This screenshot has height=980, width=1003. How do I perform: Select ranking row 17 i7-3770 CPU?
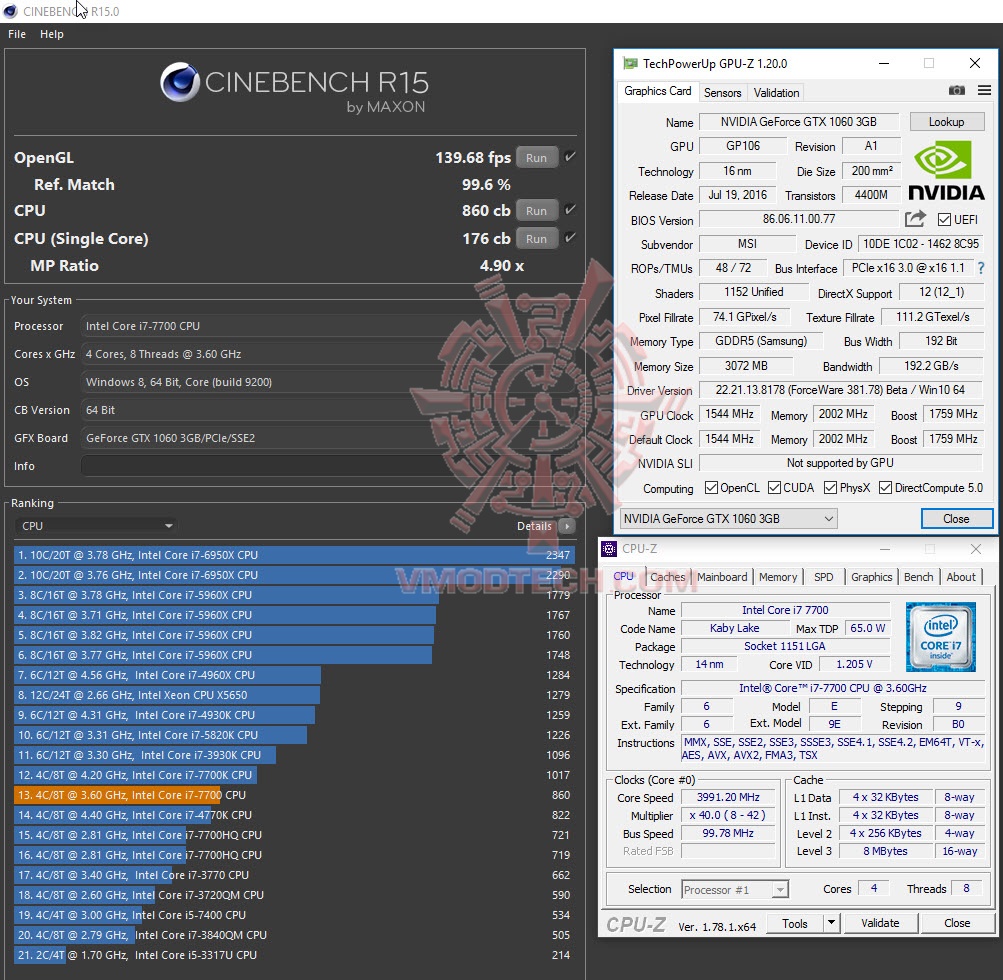[x=294, y=875]
